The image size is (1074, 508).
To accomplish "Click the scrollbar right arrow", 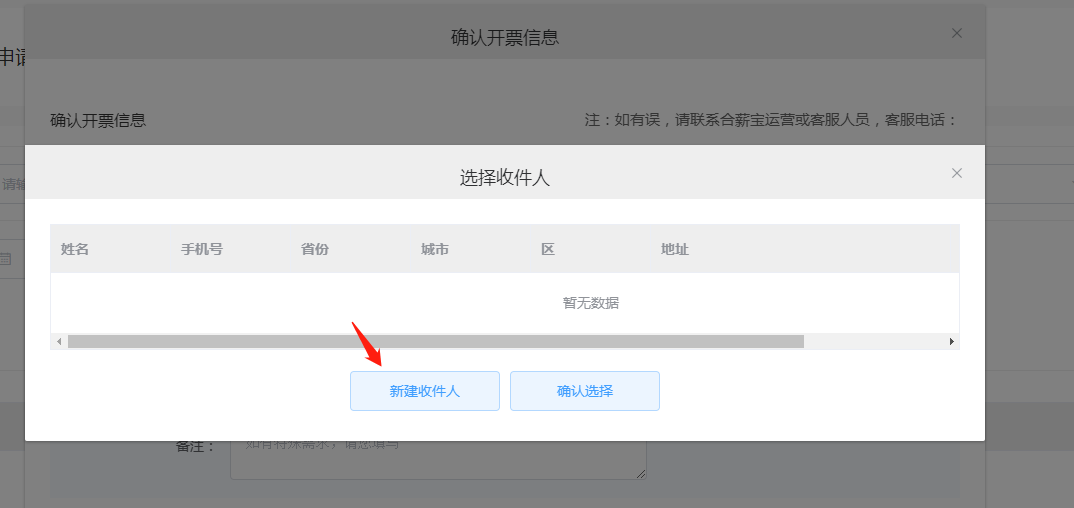I will [x=951, y=341].
